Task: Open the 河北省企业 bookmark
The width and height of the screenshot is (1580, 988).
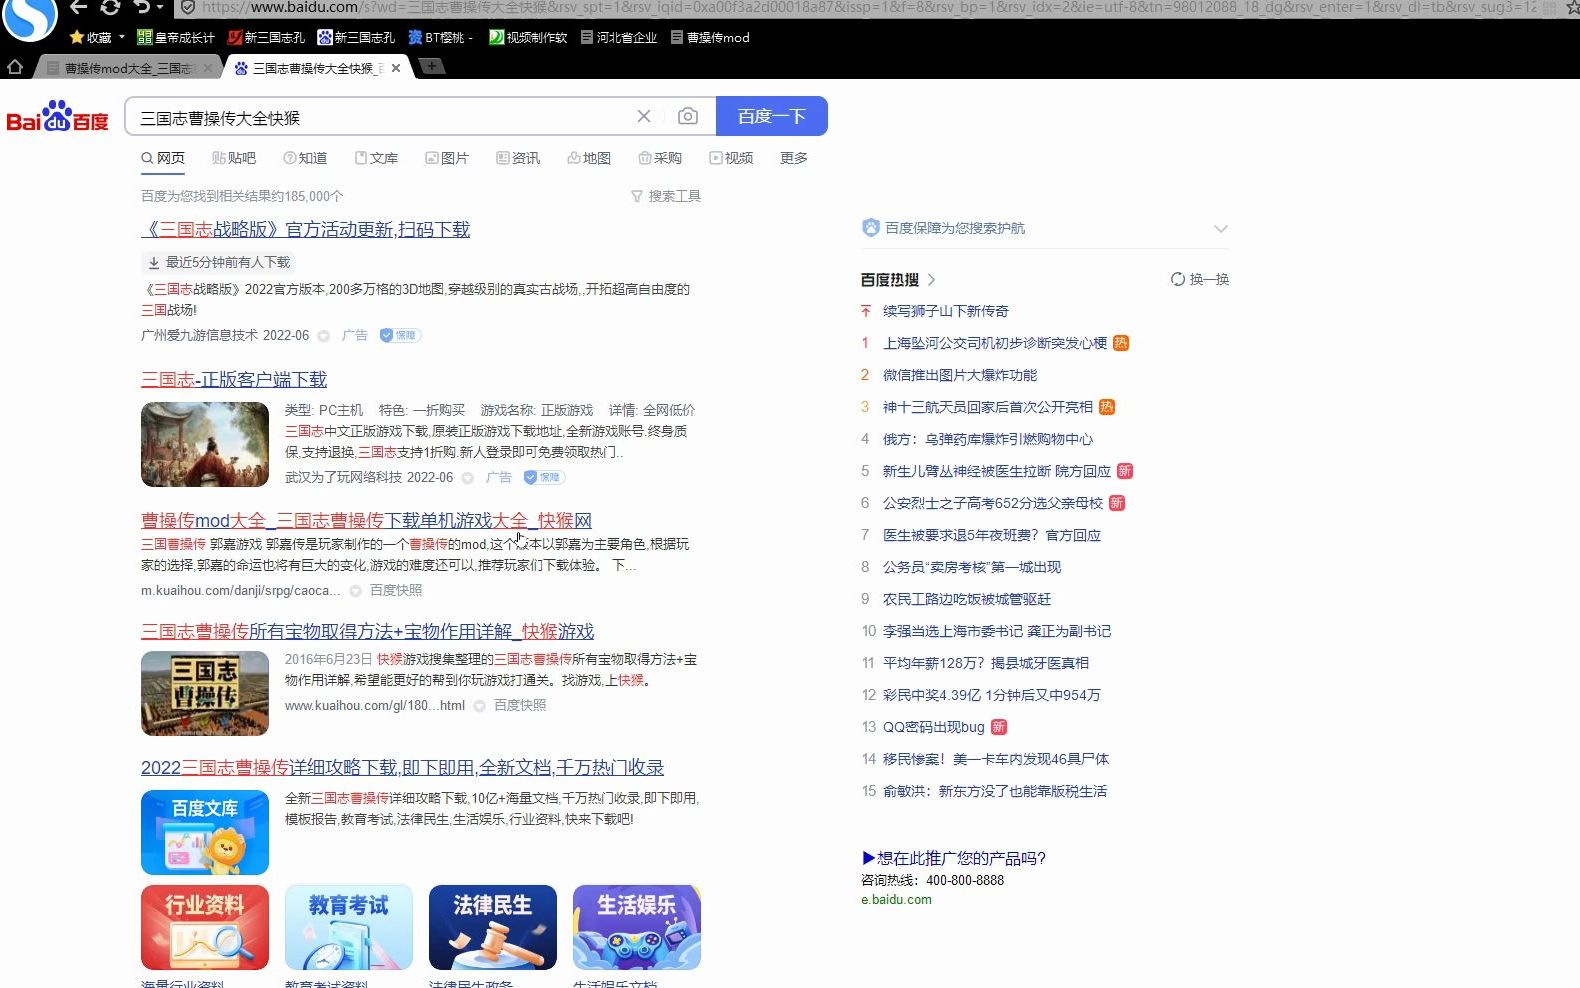Action: point(619,37)
